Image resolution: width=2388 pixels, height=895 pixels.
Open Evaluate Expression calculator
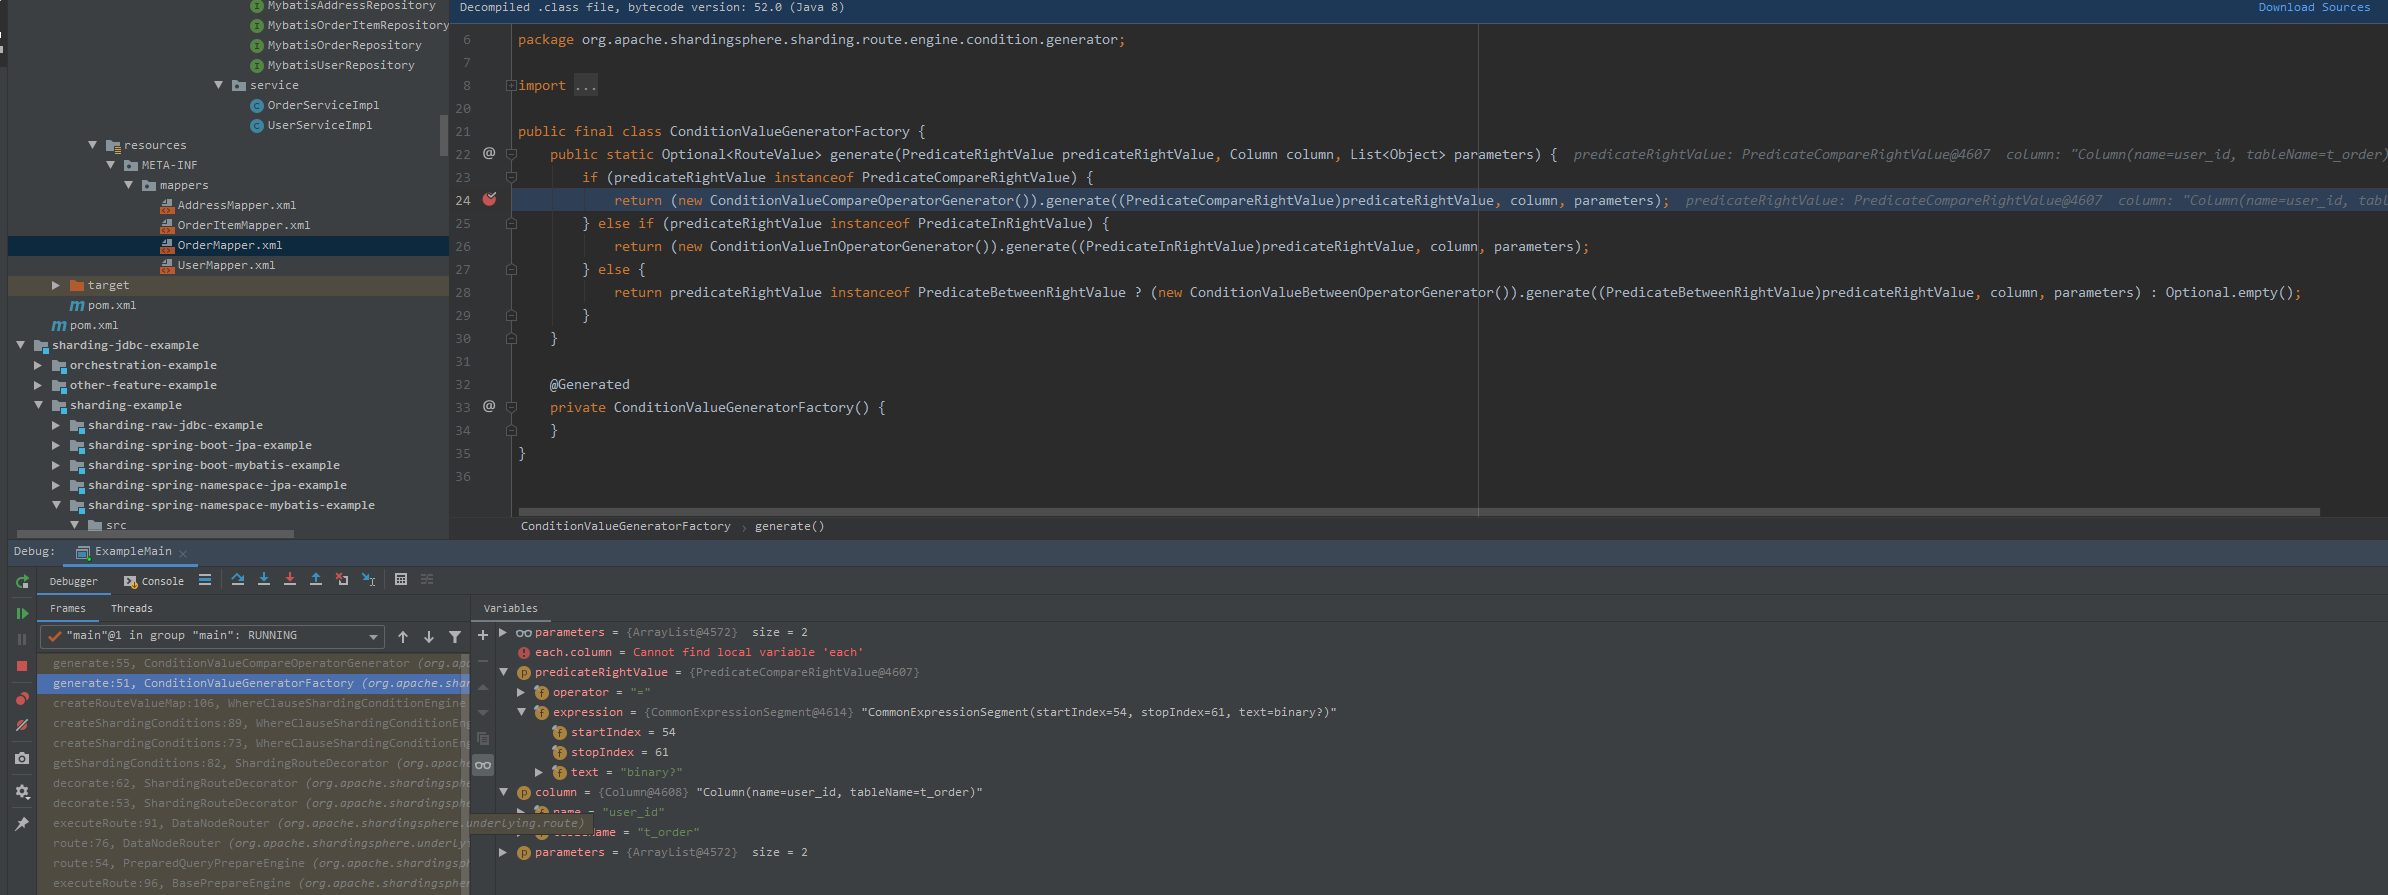point(401,579)
